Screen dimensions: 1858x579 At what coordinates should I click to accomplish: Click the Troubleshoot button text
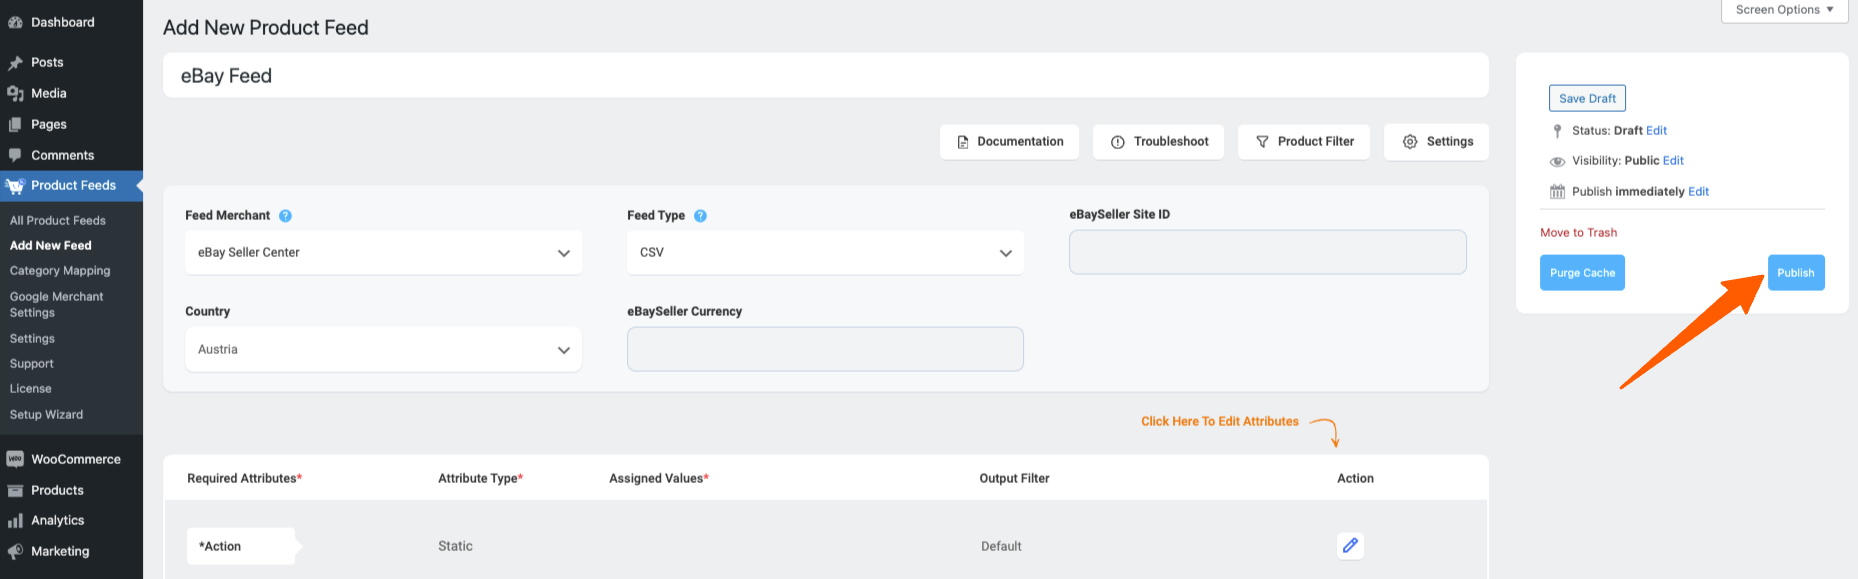click(x=1171, y=142)
